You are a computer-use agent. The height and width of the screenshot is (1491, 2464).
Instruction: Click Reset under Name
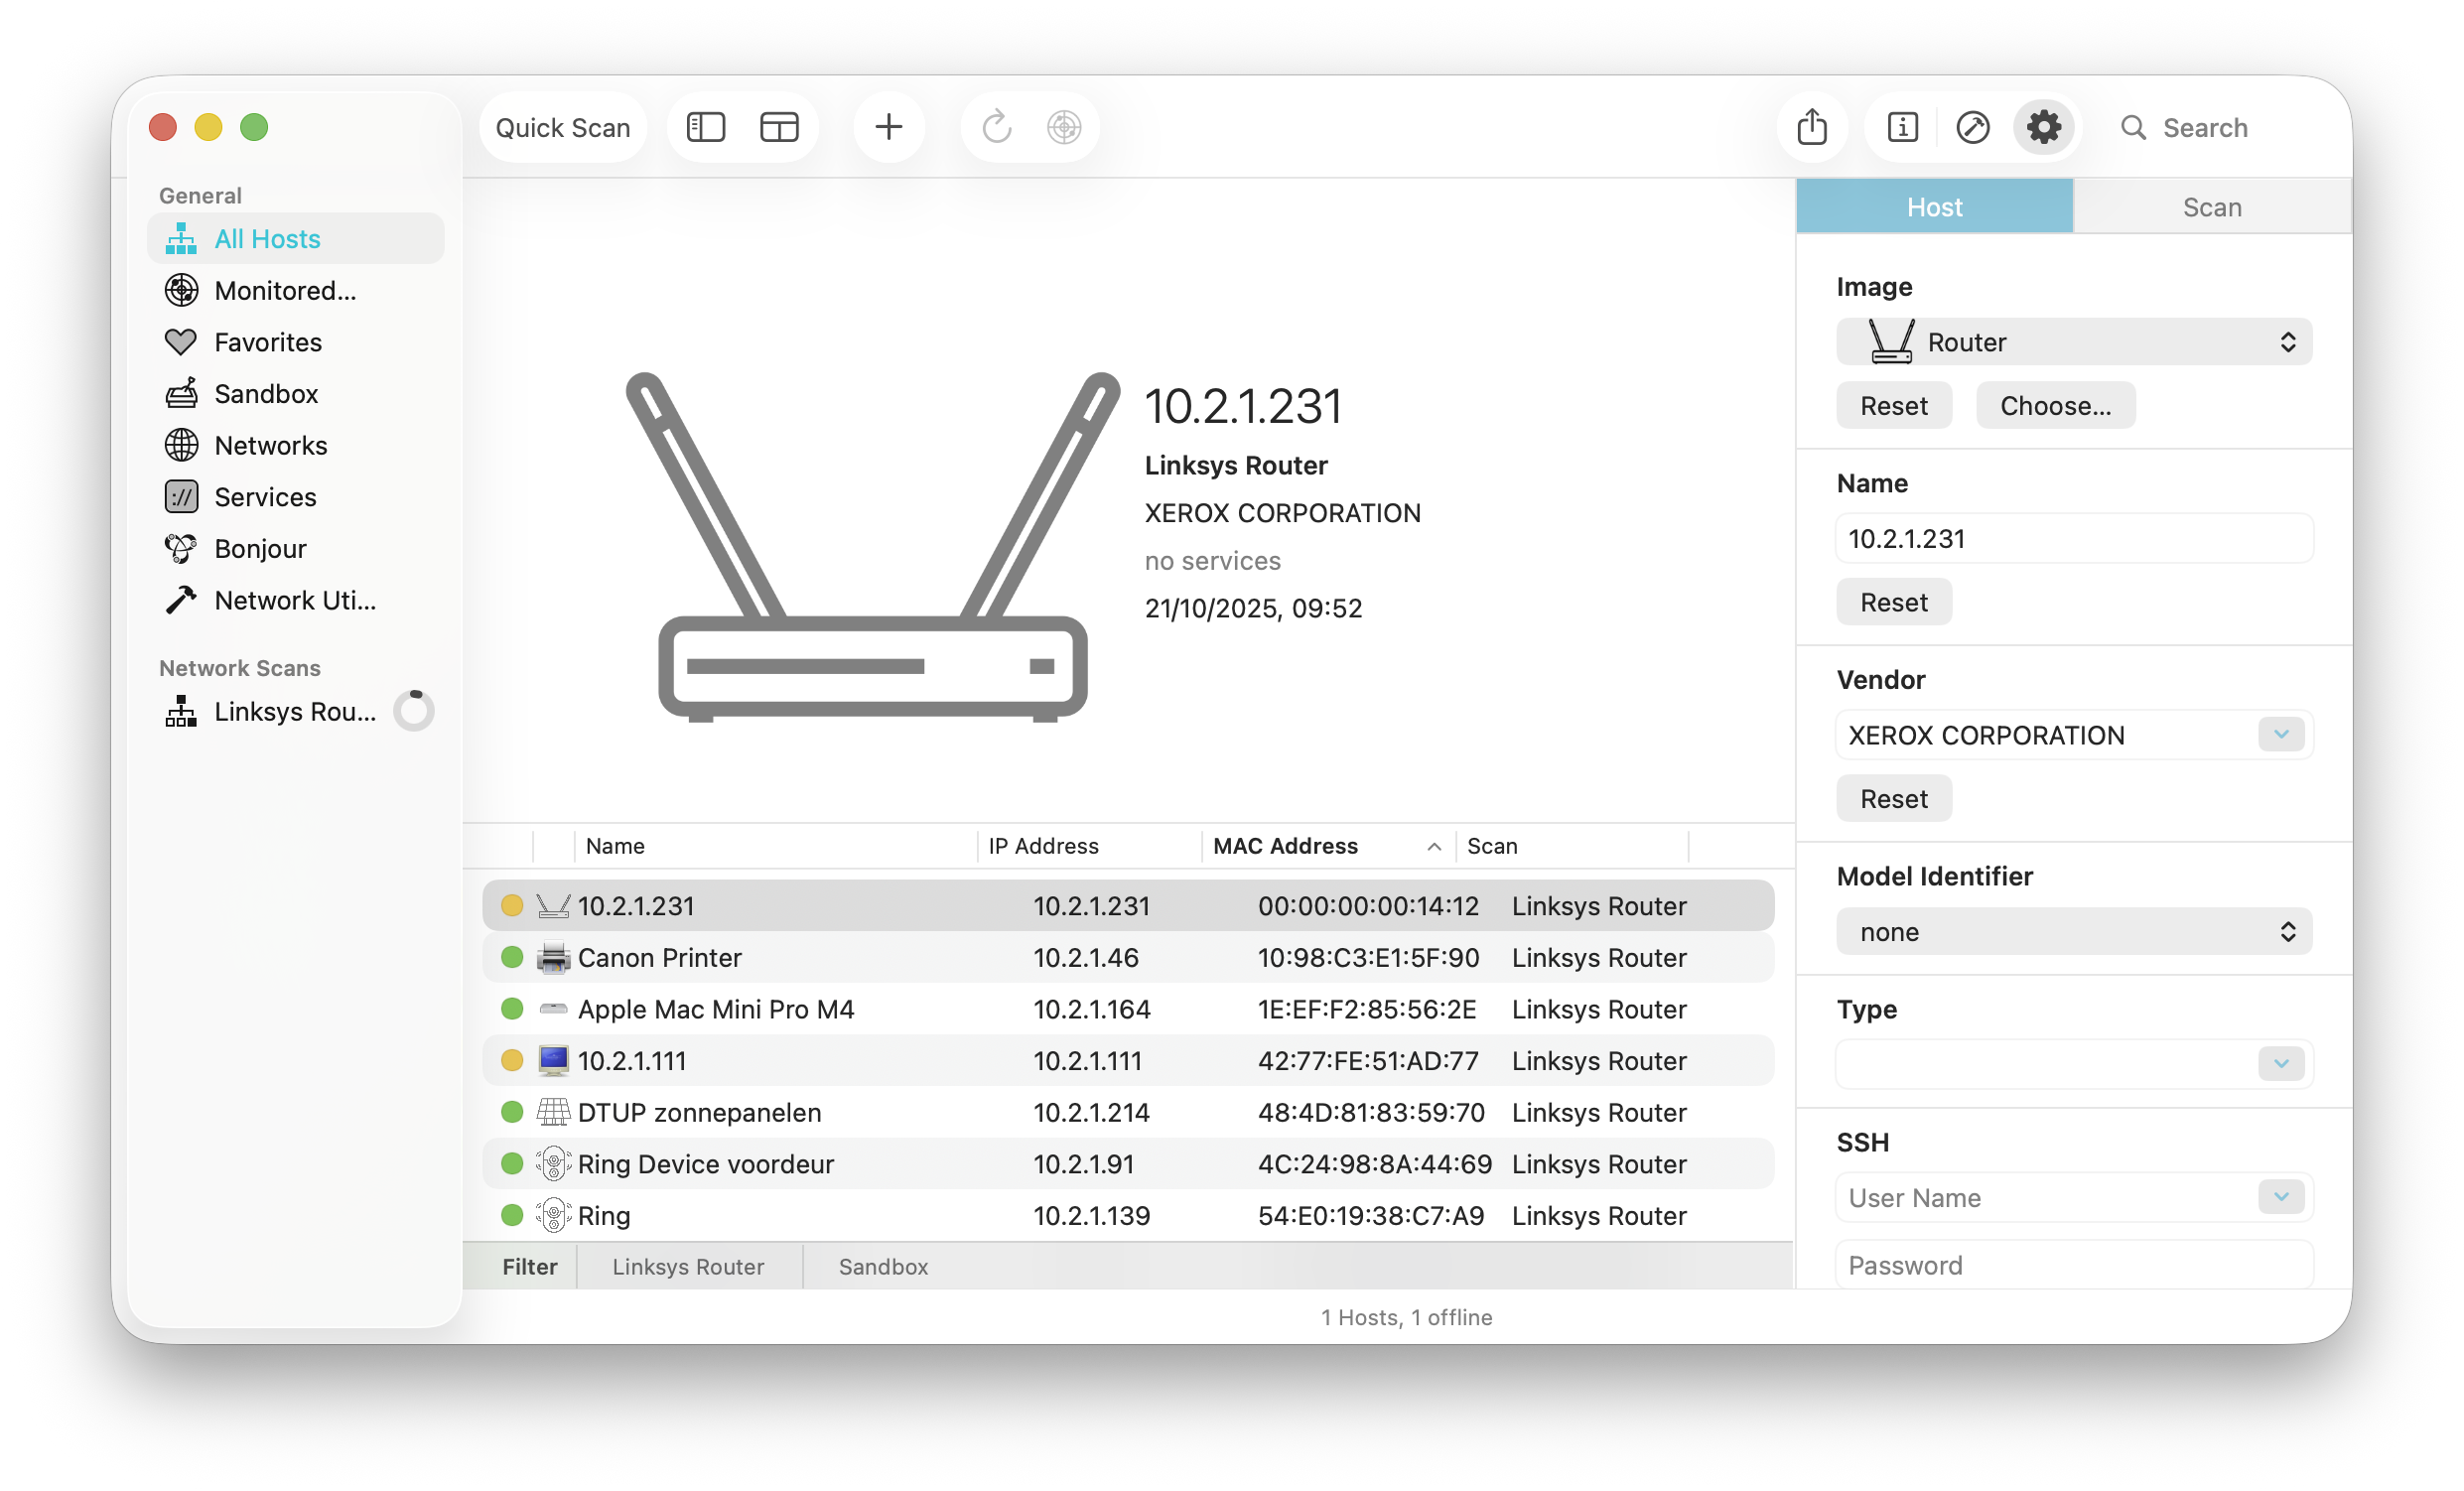[x=1893, y=603]
